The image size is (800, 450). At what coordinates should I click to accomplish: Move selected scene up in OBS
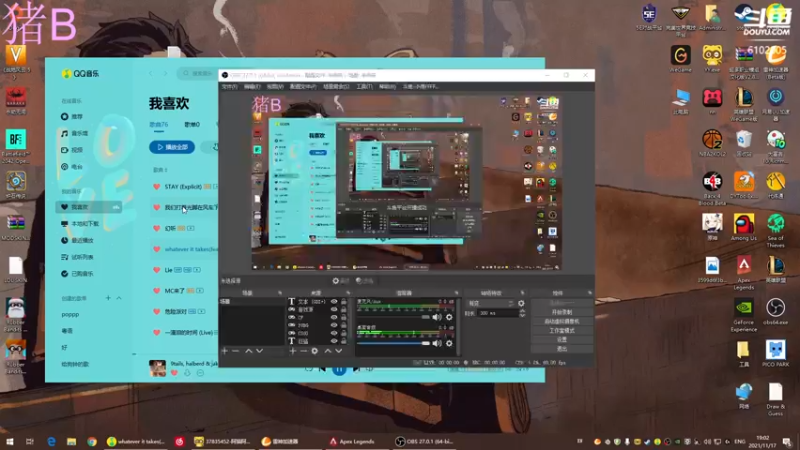[x=248, y=351]
